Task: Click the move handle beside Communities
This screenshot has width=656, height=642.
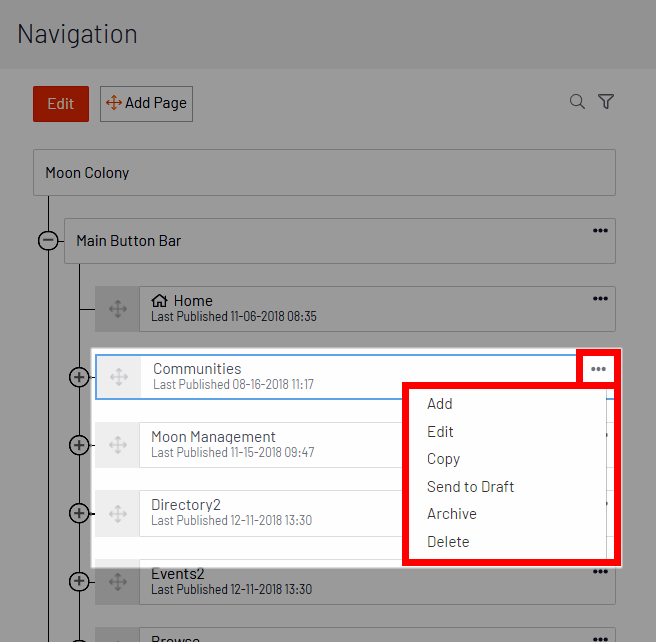Action: 119,377
